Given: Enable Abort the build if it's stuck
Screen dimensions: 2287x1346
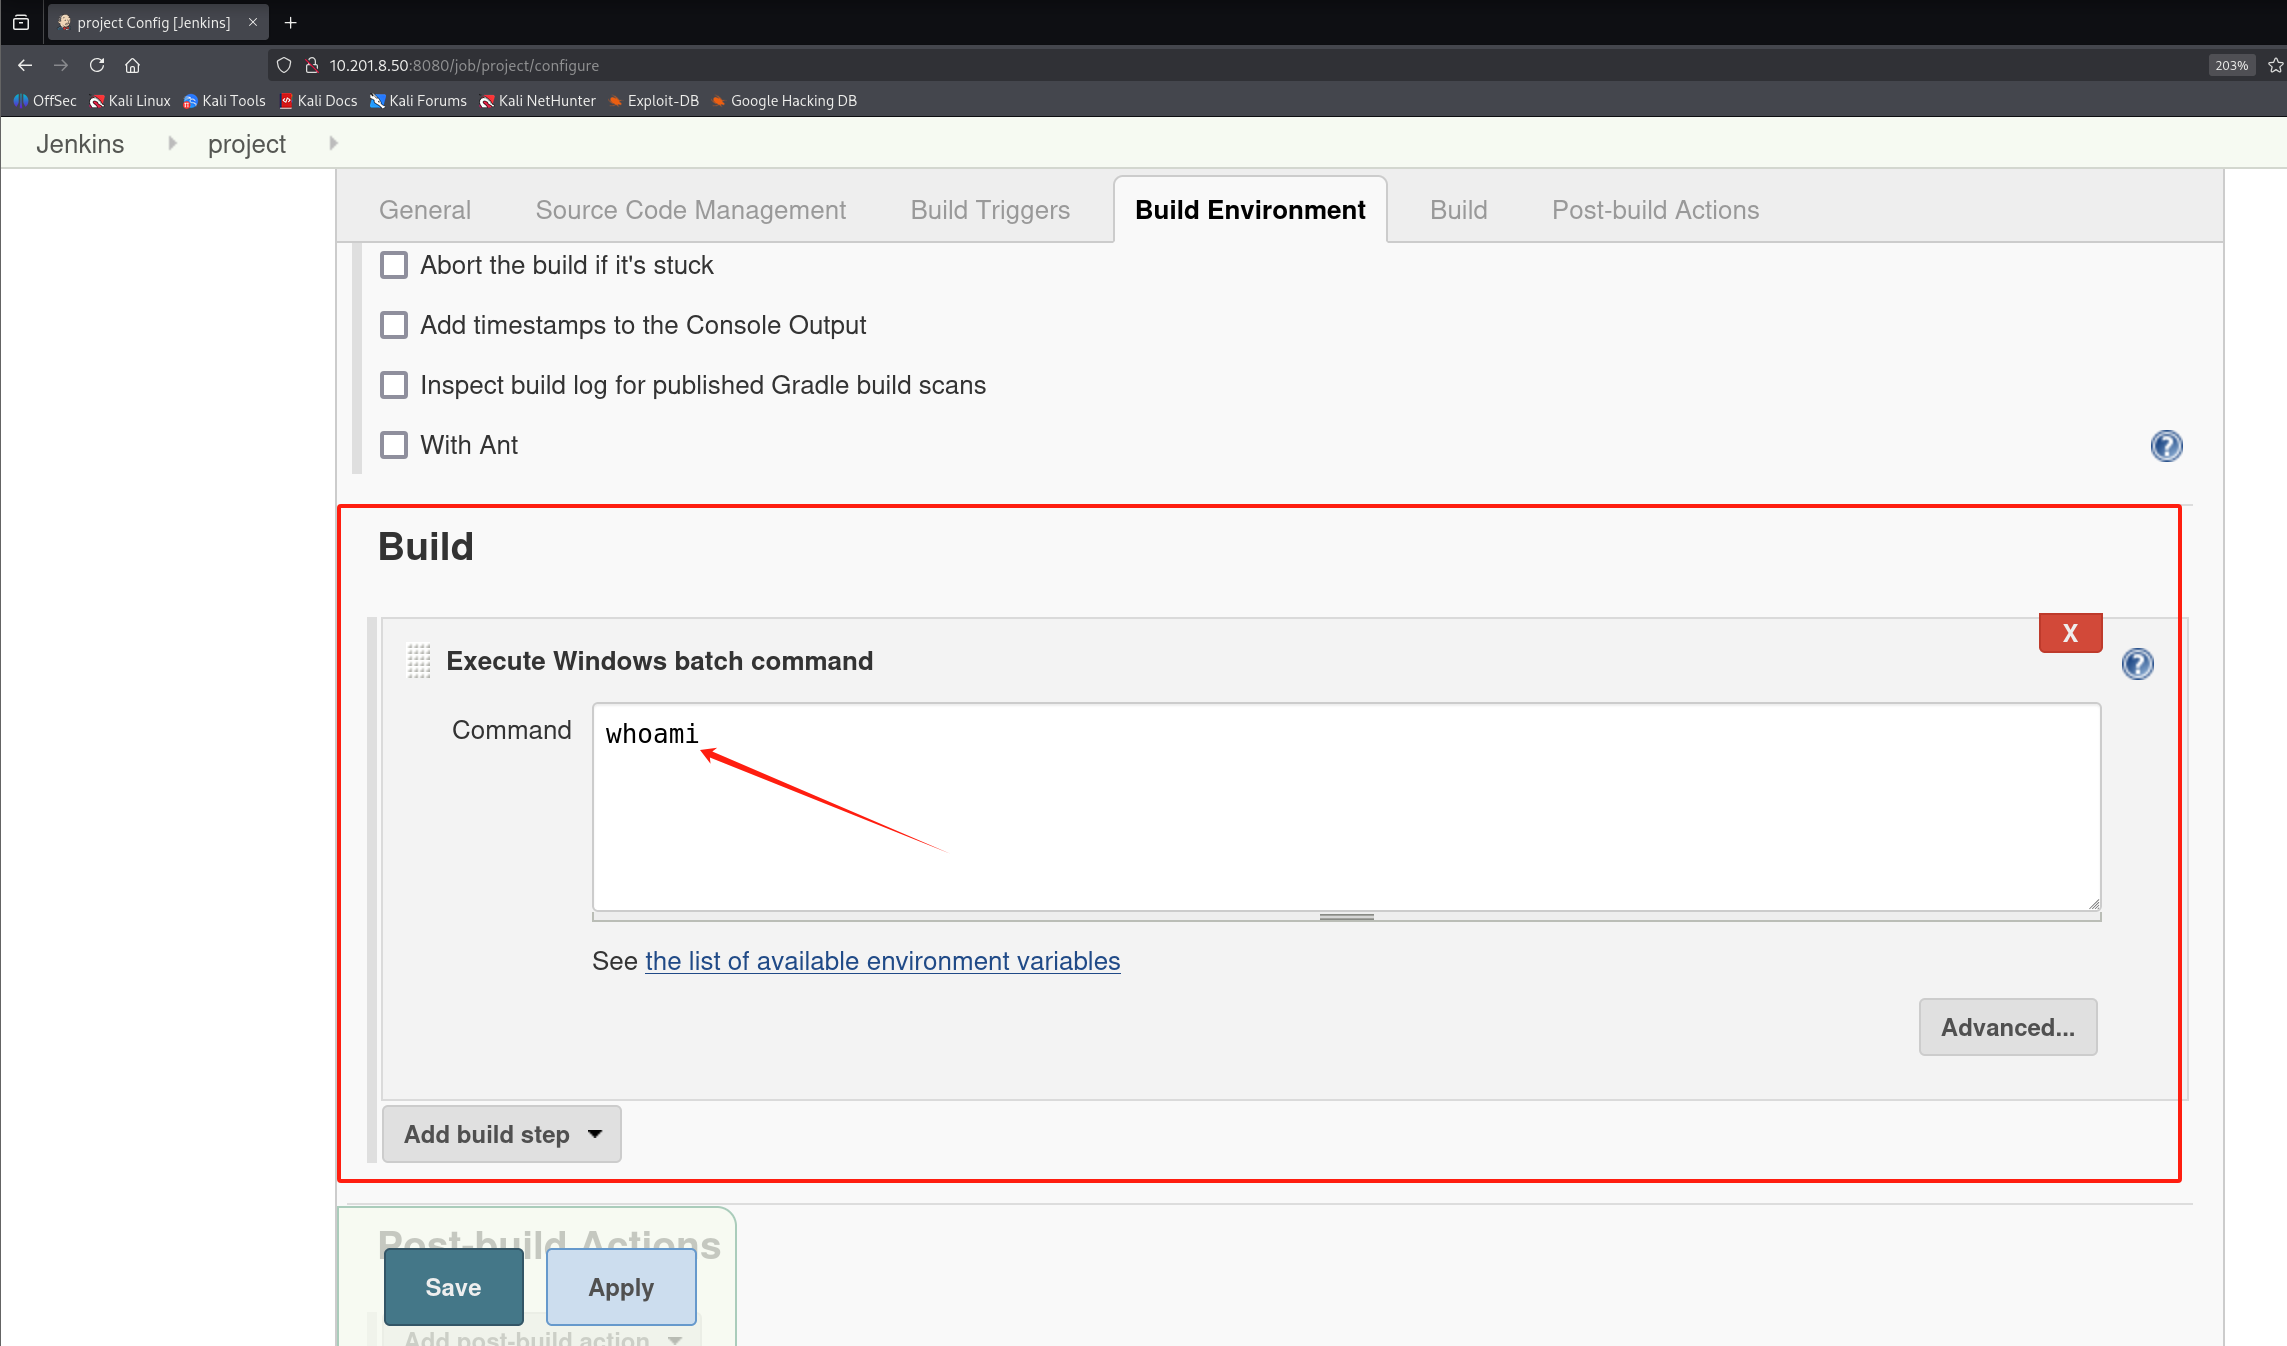Looking at the screenshot, I should click(394, 265).
